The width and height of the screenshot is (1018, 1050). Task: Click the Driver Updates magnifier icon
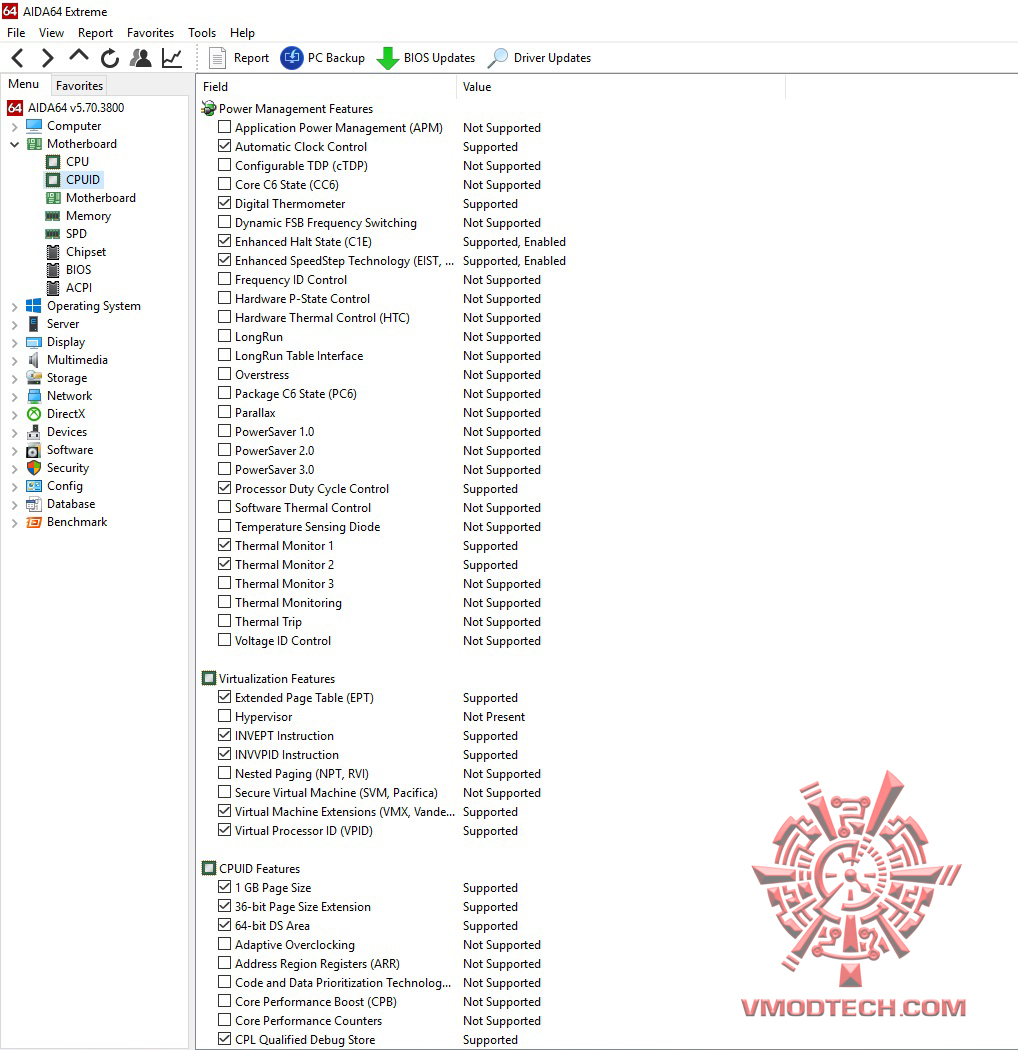(x=498, y=58)
